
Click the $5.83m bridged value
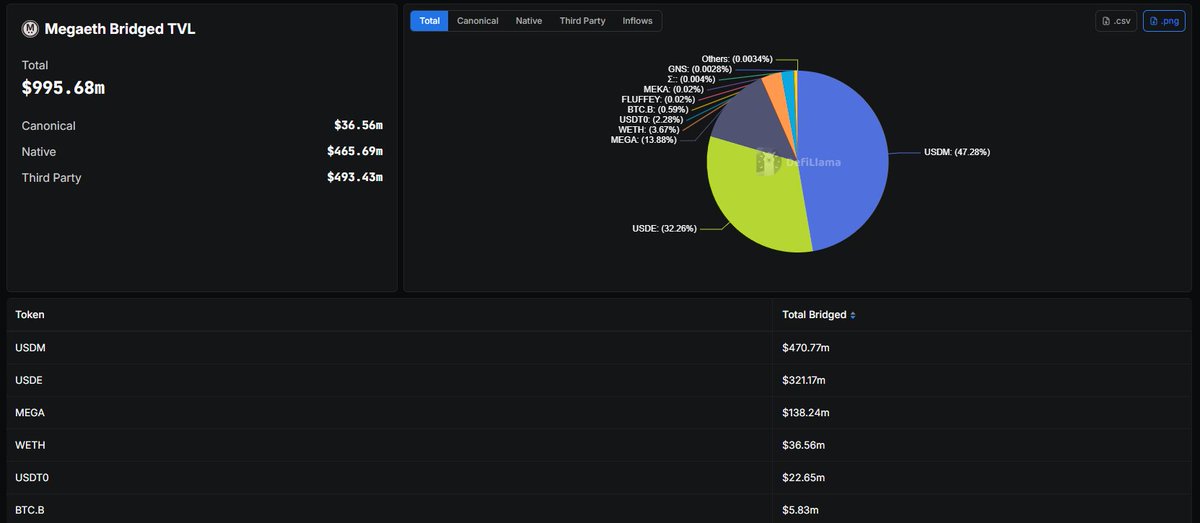click(x=800, y=509)
